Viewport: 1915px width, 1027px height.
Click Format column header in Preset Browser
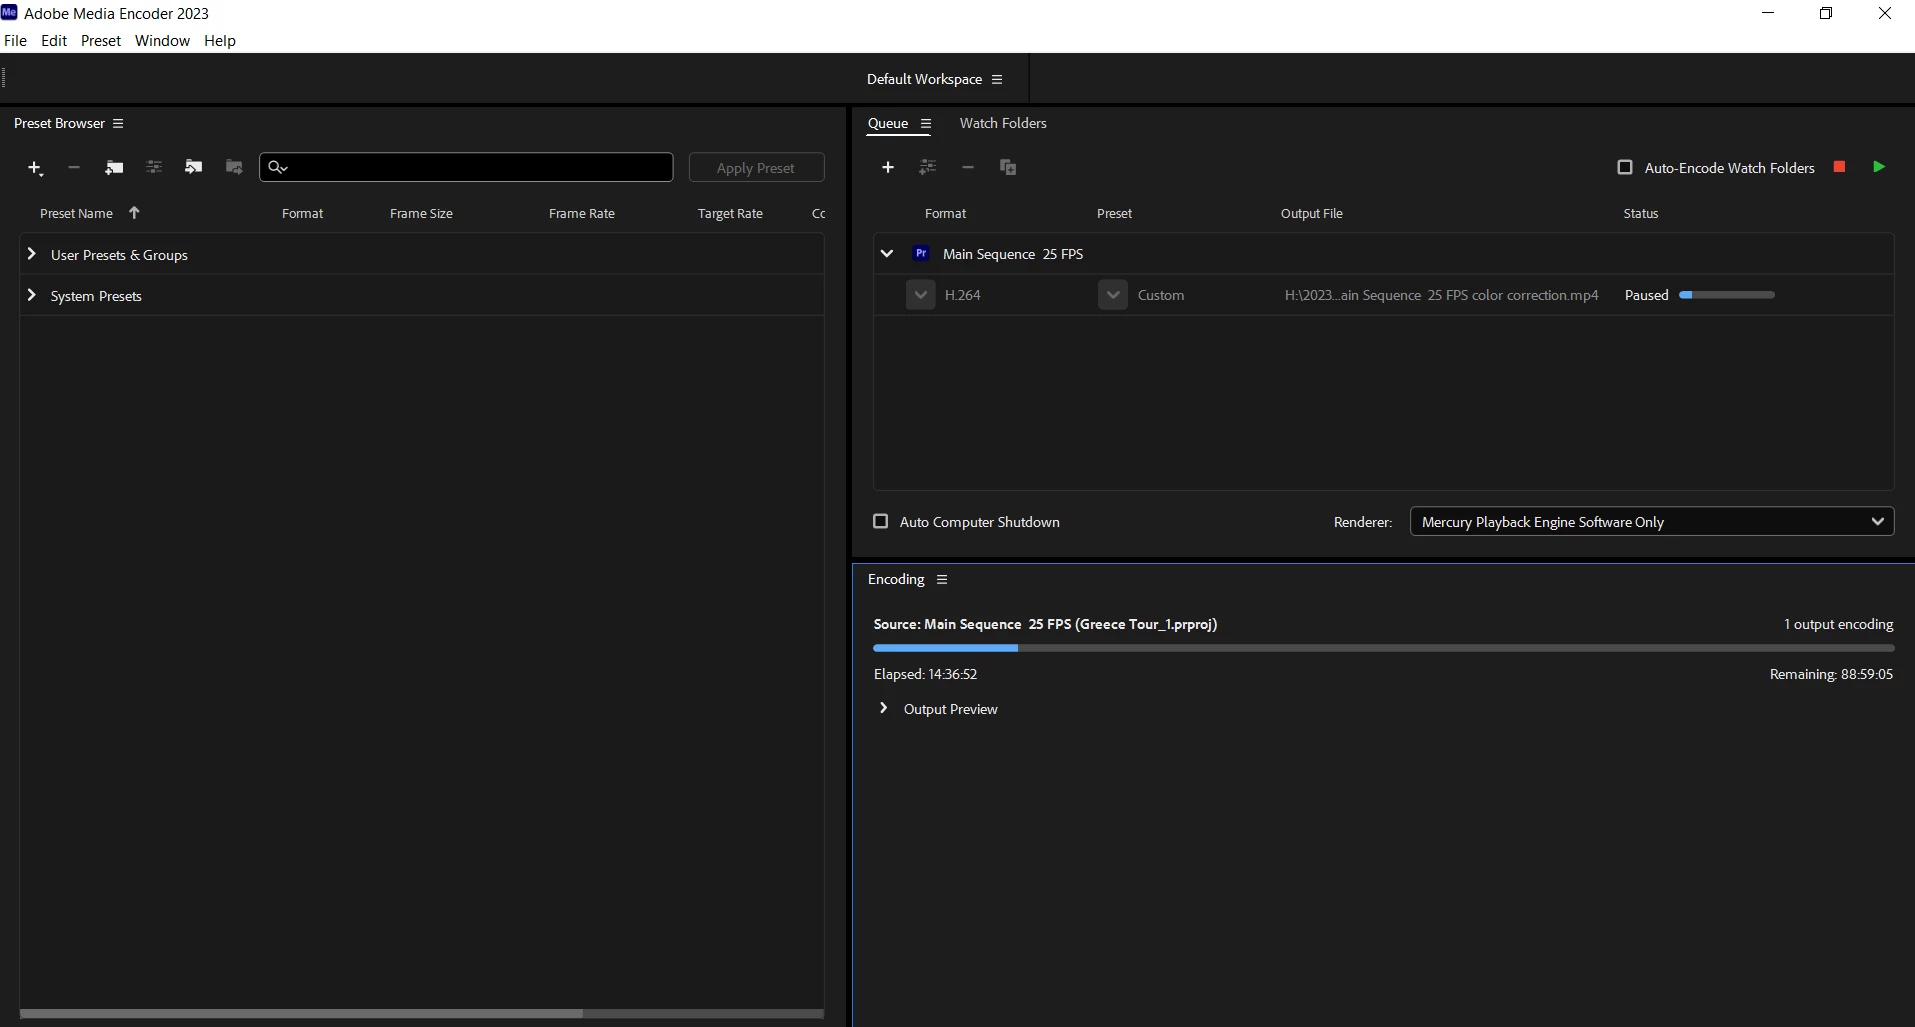click(x=303, y=213)
